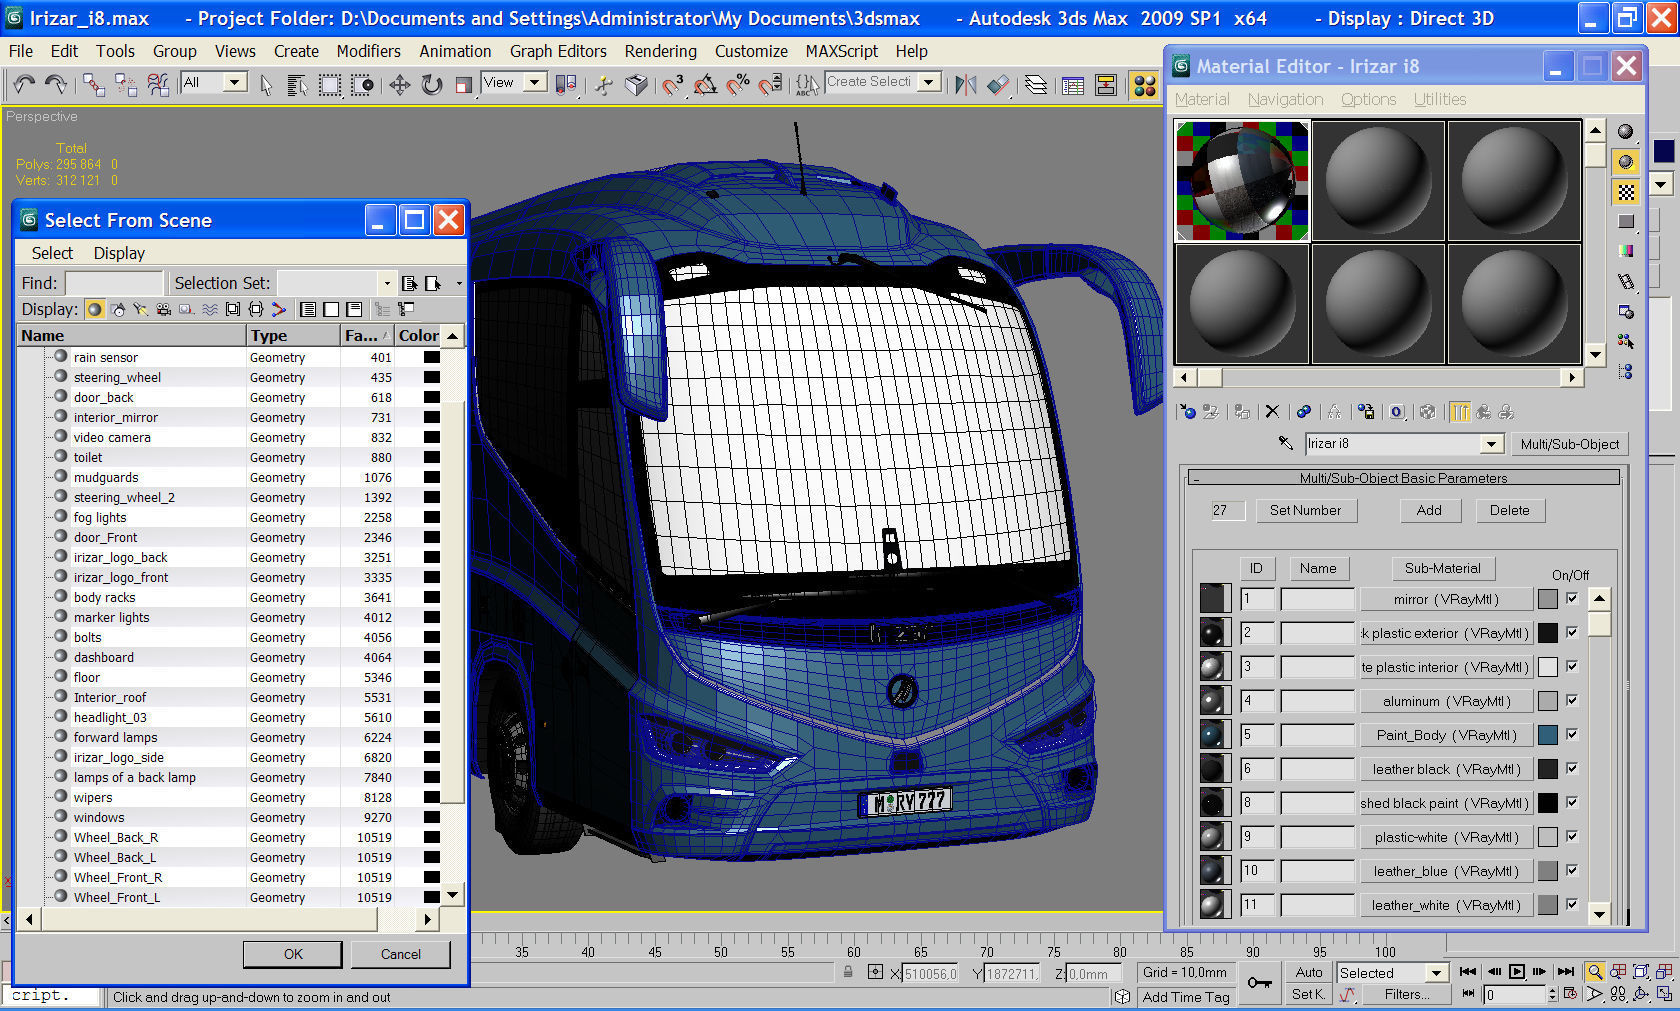Click Reset Map/Mtl delete icon in Material Editor
The image size is (1680, 1011).
click(x=1272, y=412)
